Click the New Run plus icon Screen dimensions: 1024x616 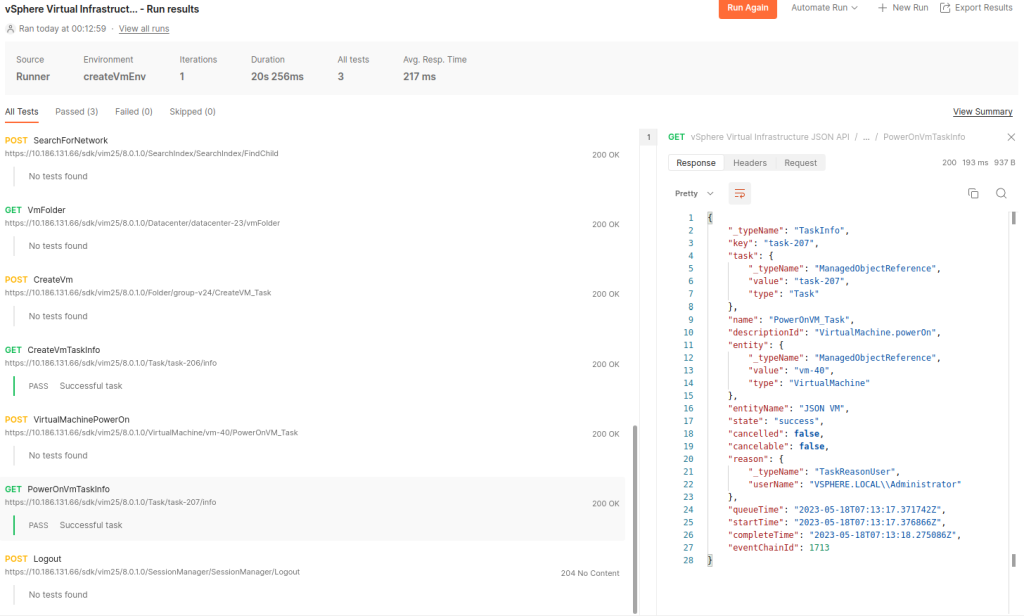[x=882, y=8]
